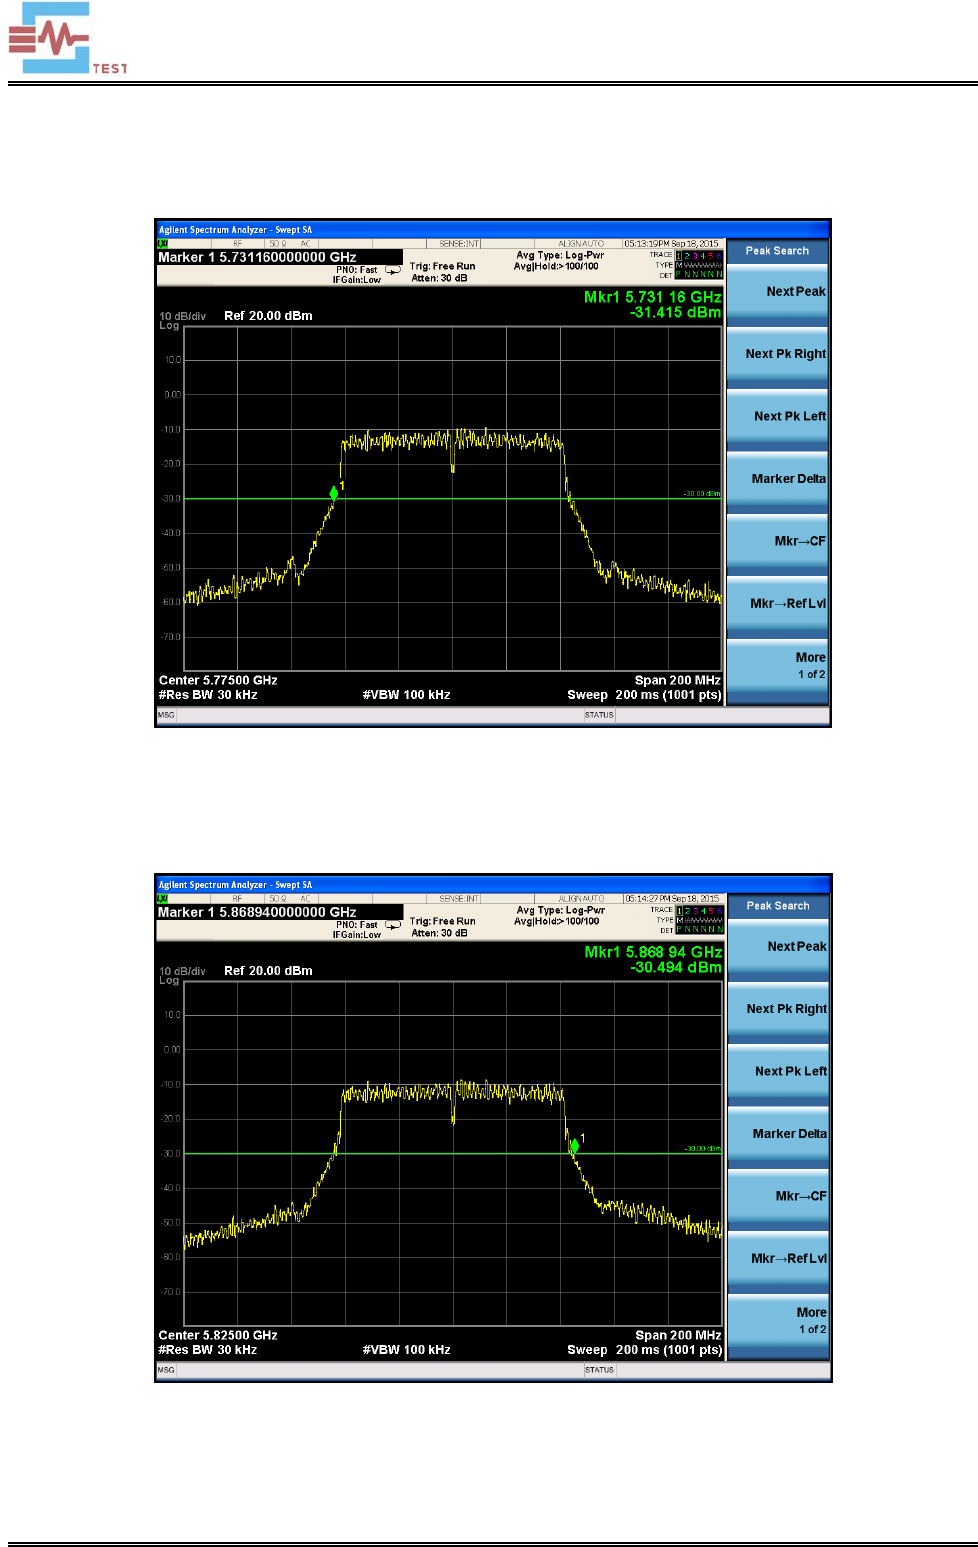The image size is (978, 1547).
Task: Click the lower Agilent Spectrum Analyzer title bar
Action: (x=493, y=885)
